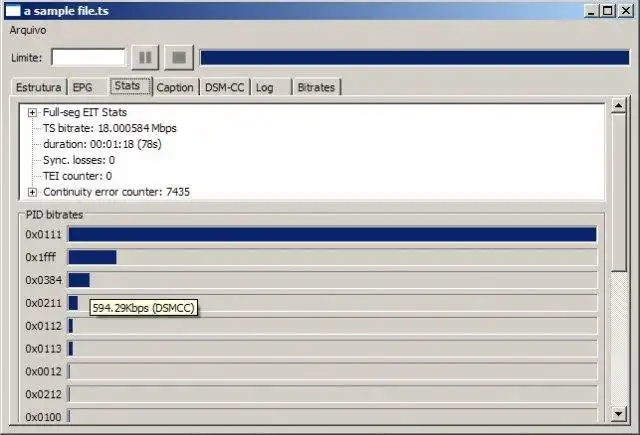Click the 0x0012 PID bitrate bar
Screen dimensions: 640x435
point(332,372)
